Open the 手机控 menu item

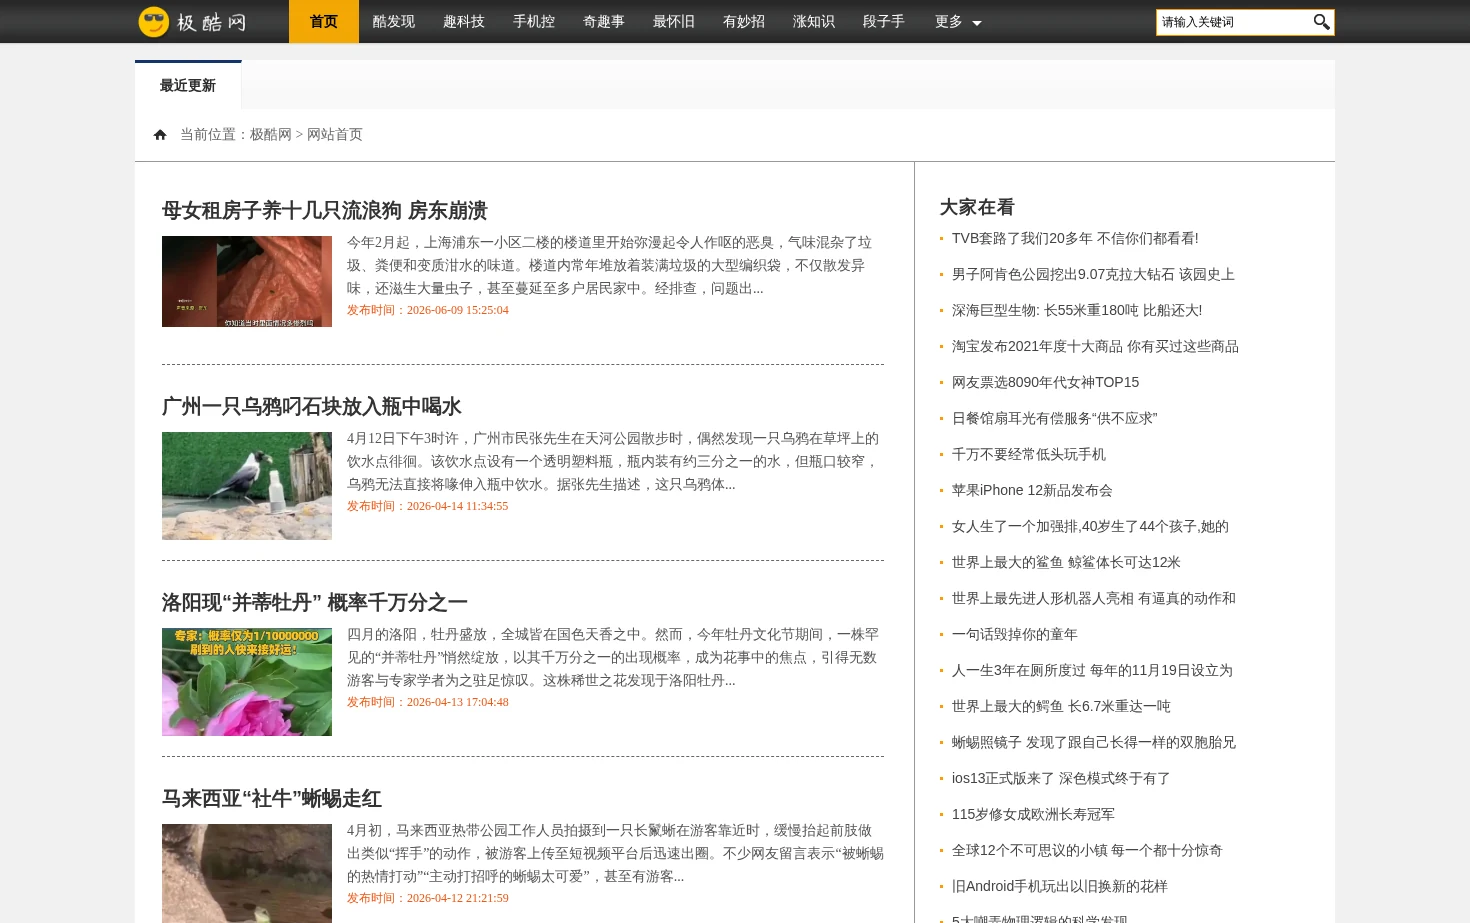click(534, 22)
